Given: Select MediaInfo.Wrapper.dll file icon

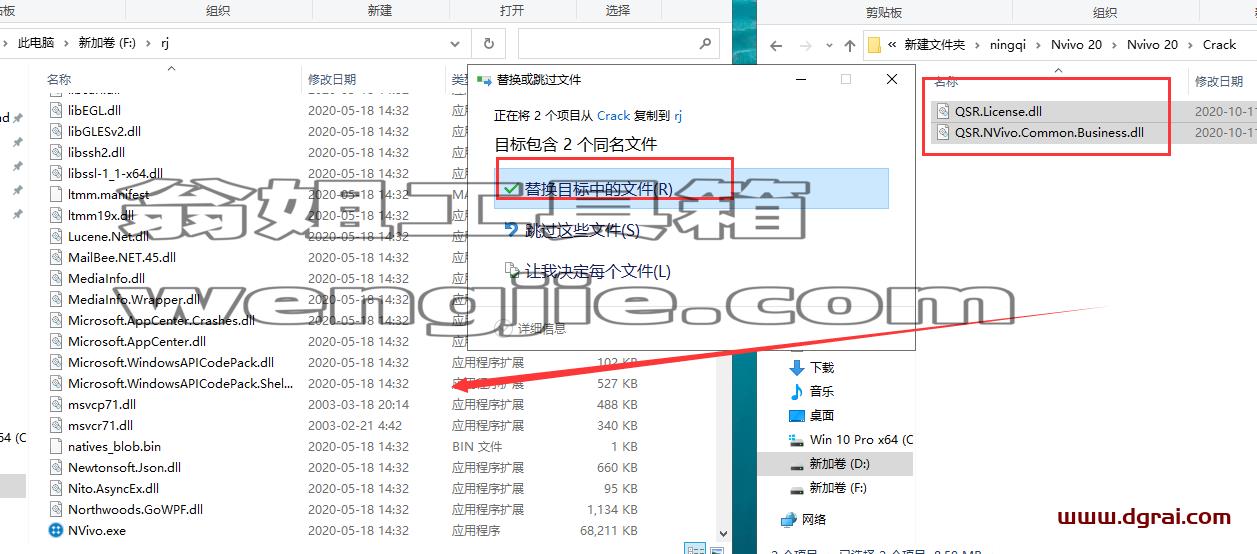Looking at the screenshot, I should click(x=58, y=299).
